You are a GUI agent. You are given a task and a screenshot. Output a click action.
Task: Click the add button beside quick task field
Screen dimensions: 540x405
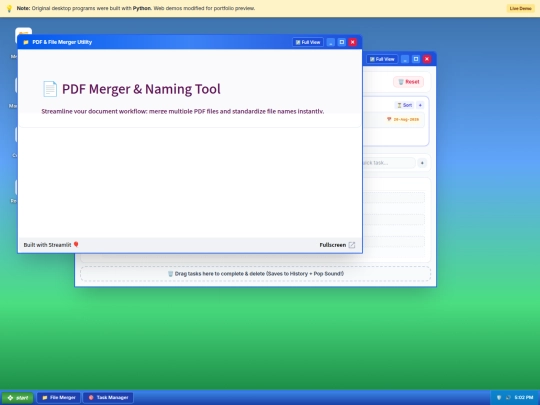coord(422,163)
